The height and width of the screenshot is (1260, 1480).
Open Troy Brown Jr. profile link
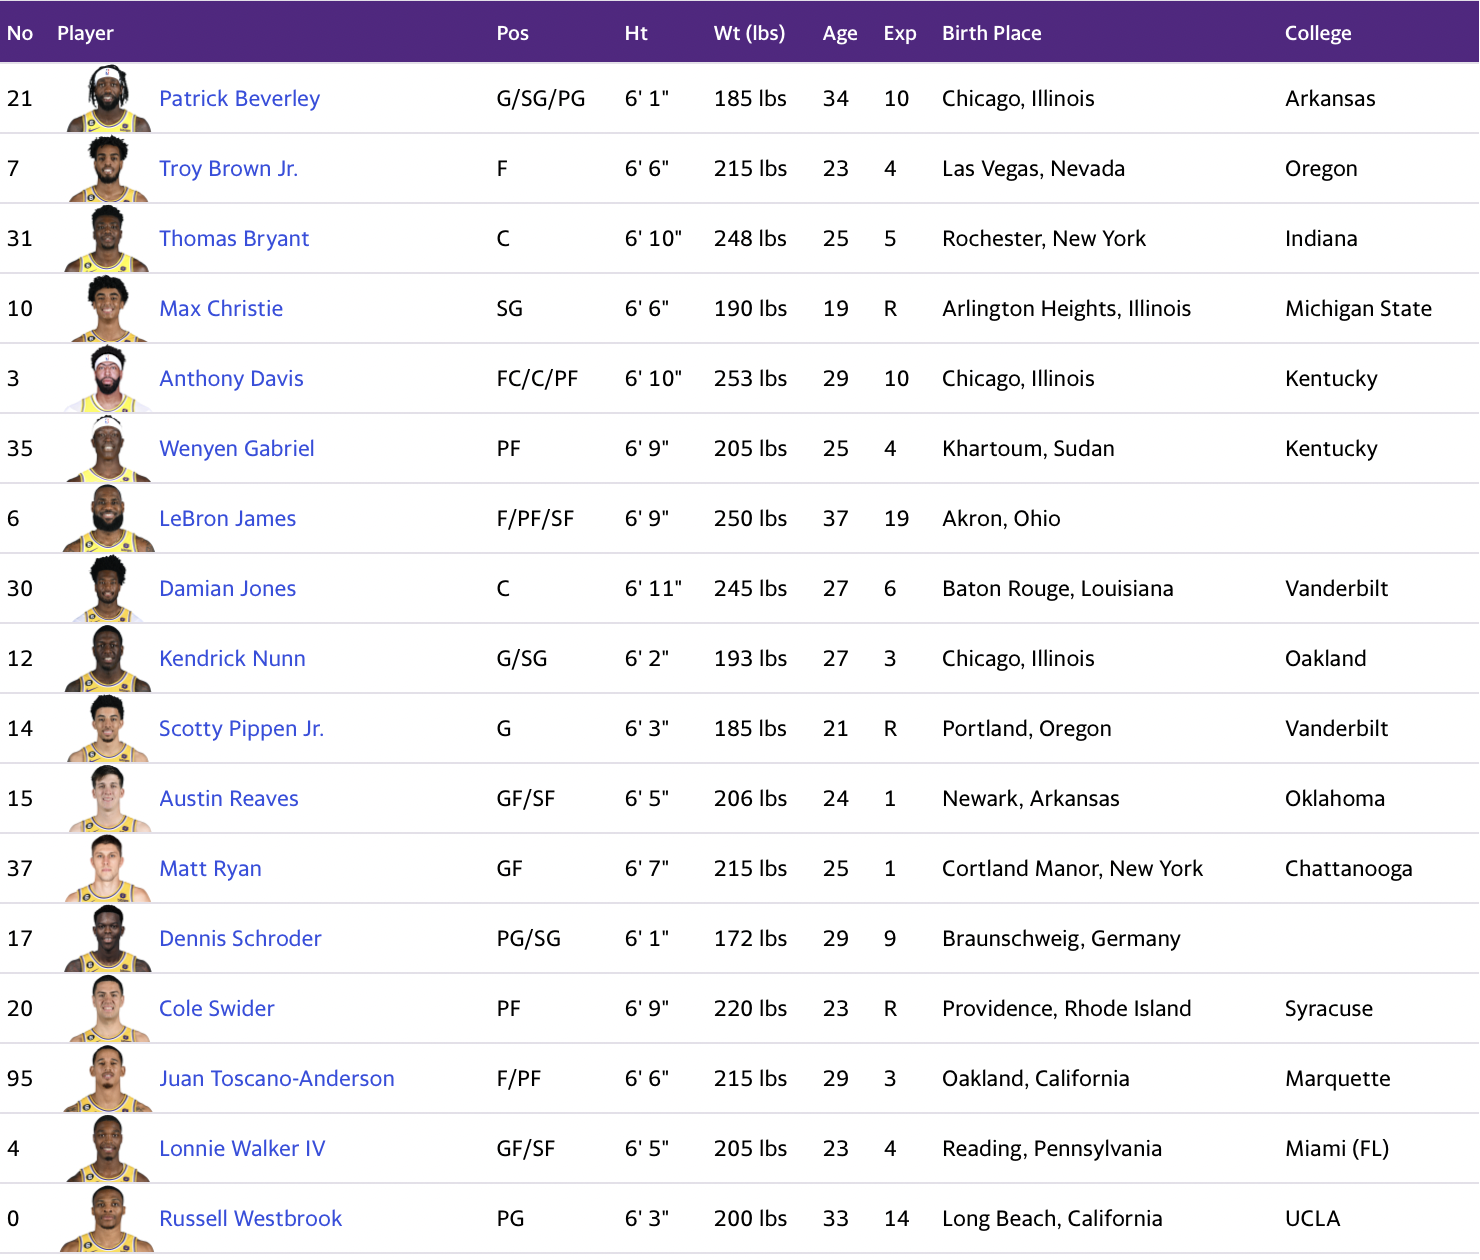(228, 168)
